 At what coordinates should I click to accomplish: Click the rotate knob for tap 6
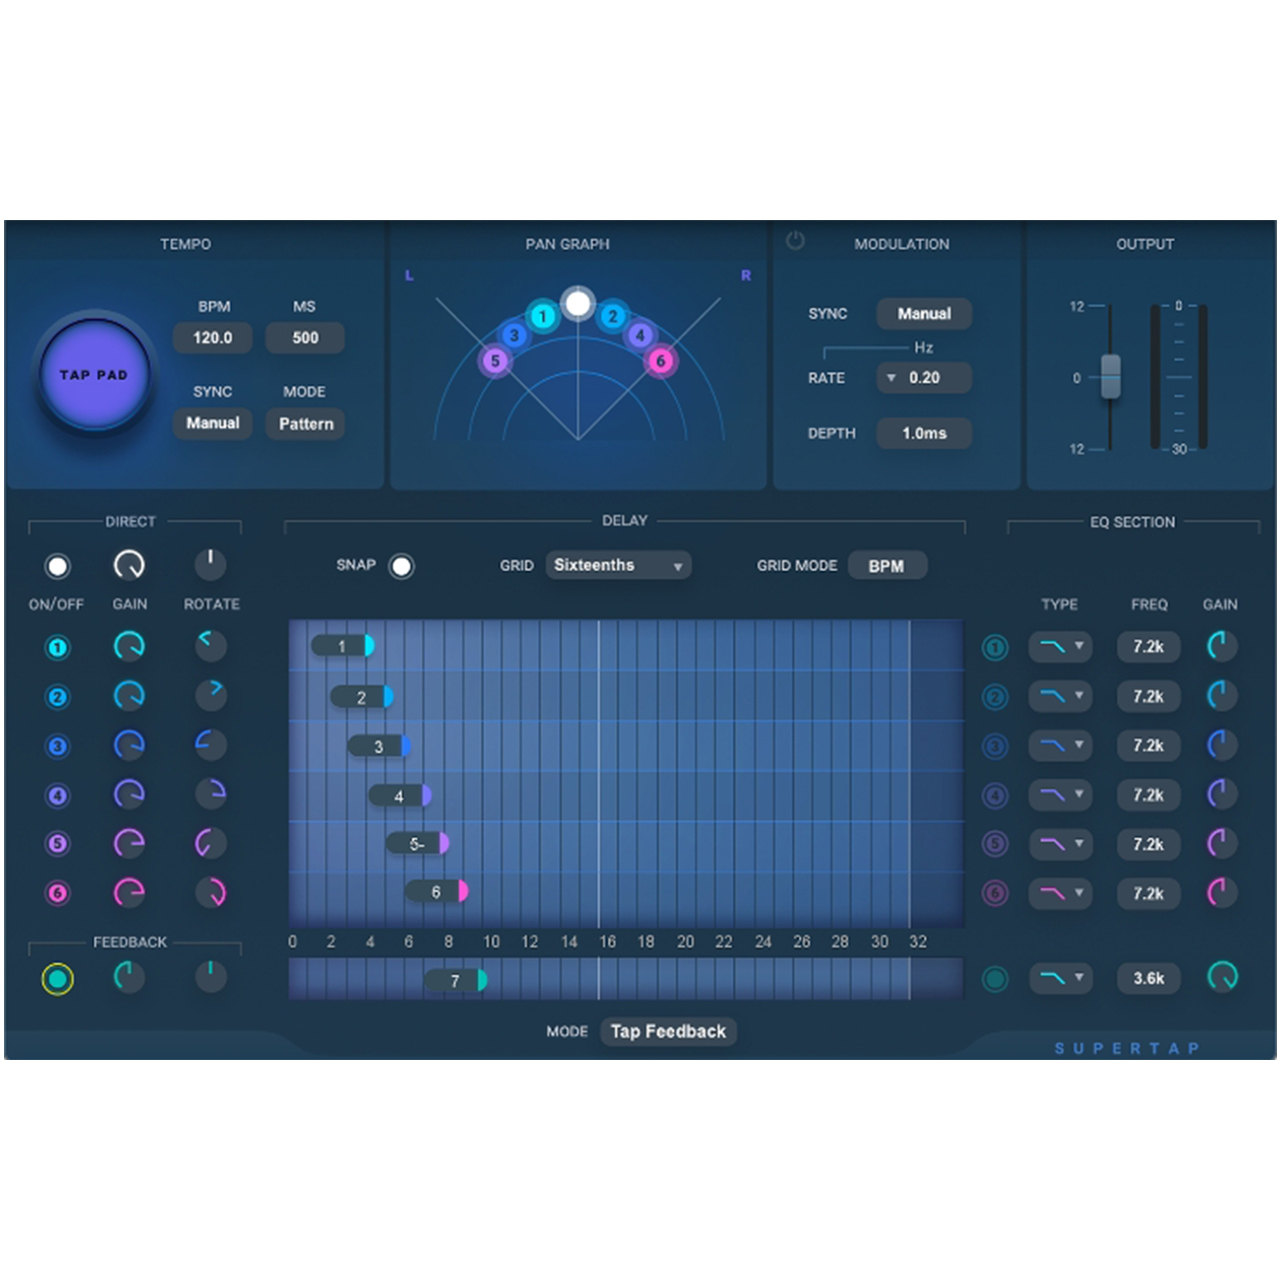[x=211, y=891]
